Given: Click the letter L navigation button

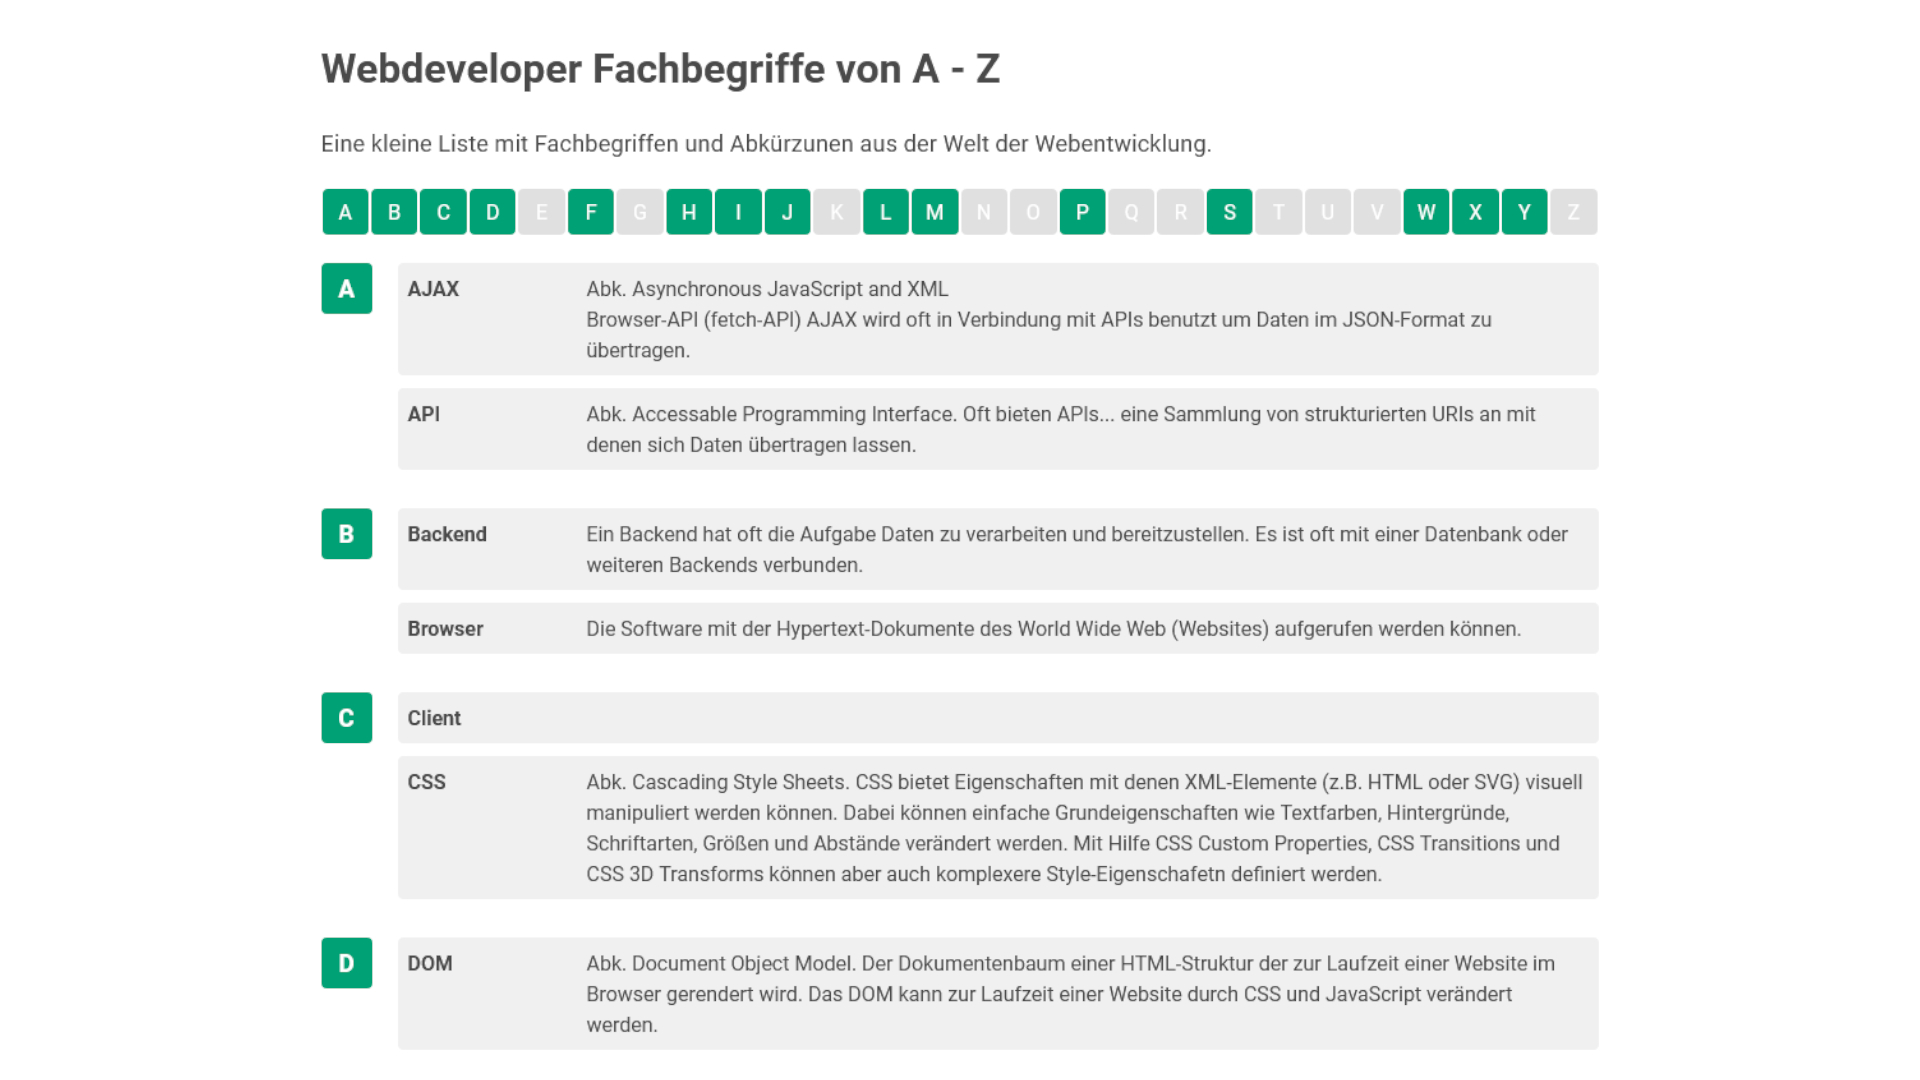Looking at the screenshot, I should click(x=886, y=212).
